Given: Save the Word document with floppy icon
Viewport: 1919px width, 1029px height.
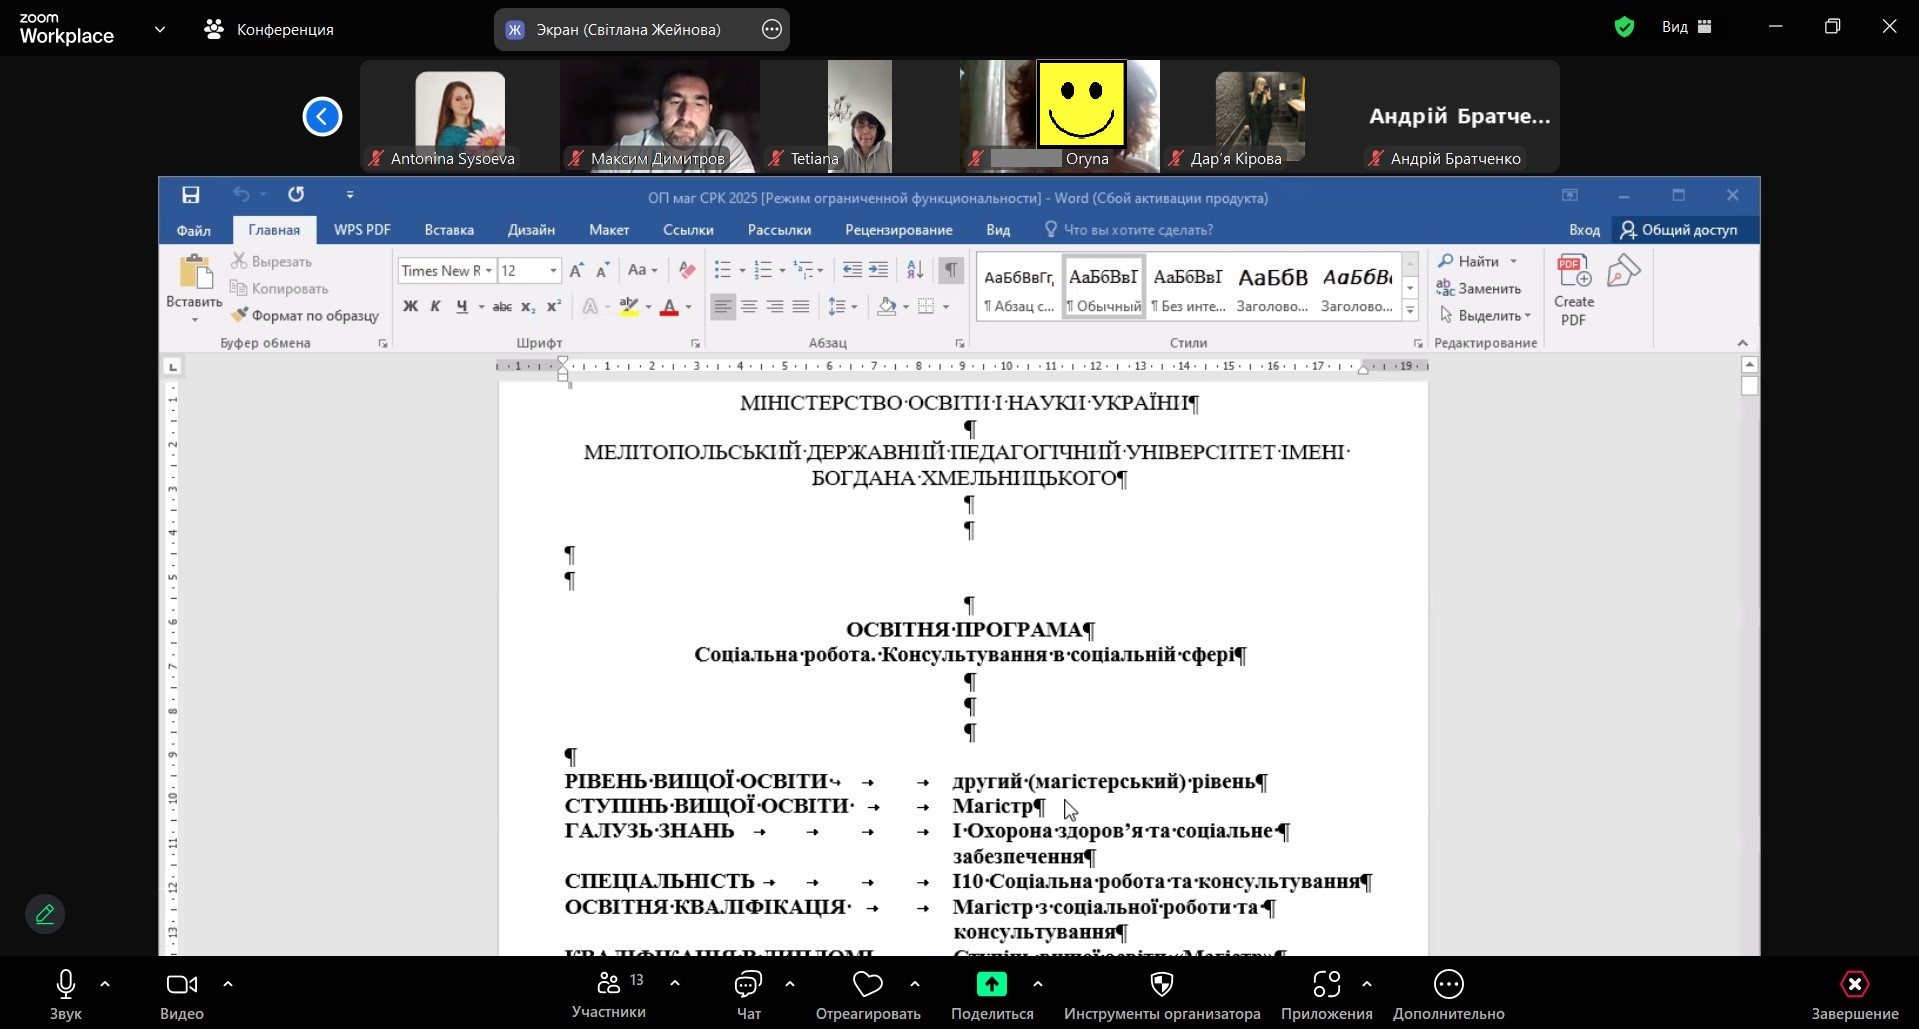Looking at the screenshot, I should [191, 195].
